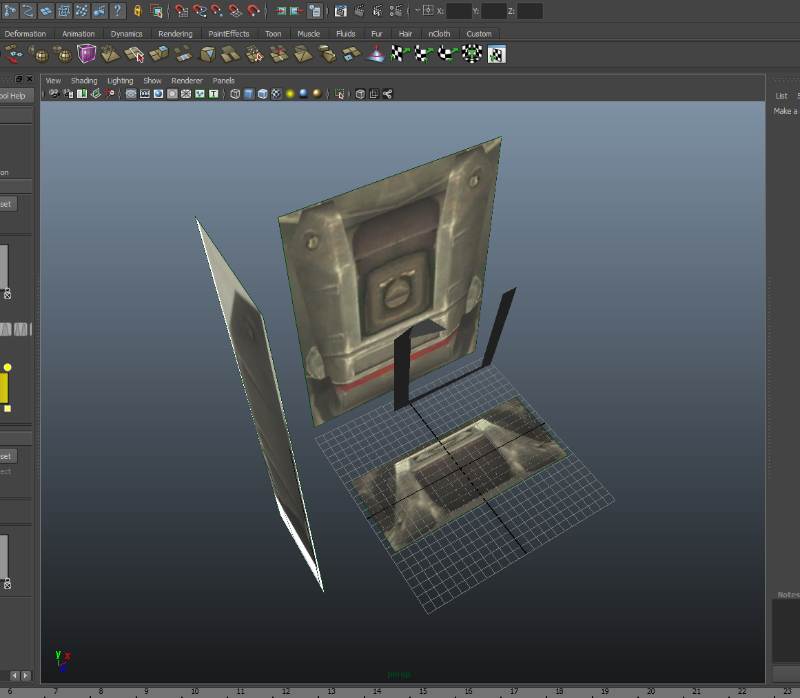Click the miscellaneous question-mark mask icon

117,11
